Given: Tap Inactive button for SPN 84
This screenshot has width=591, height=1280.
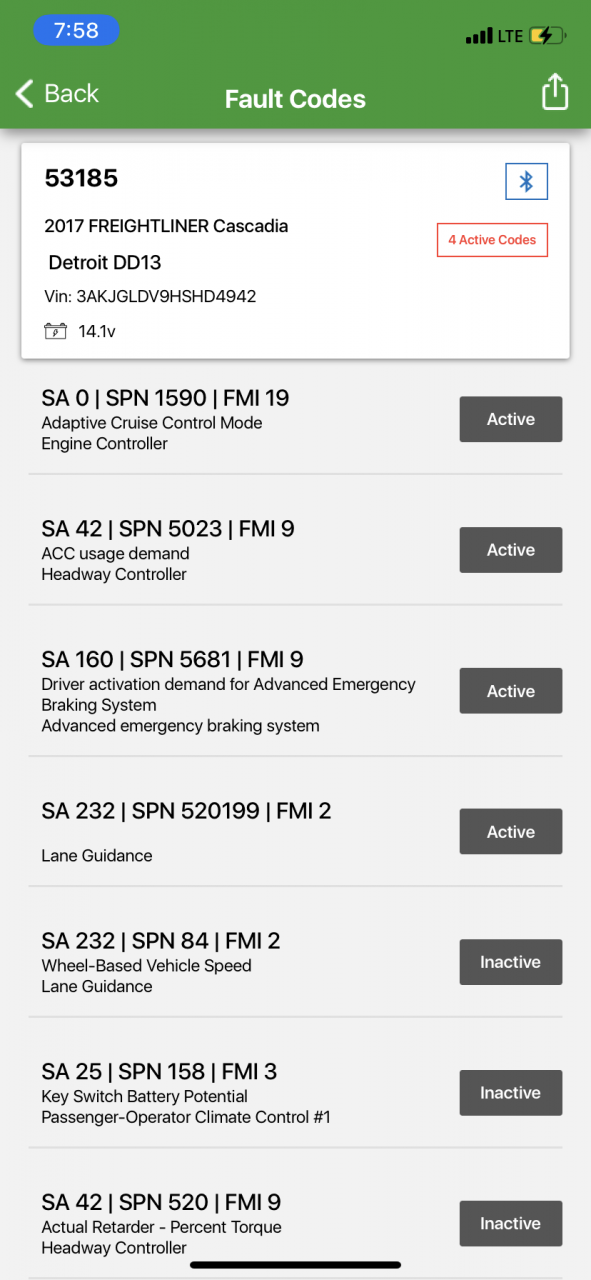Looking at the screenshot, I should click(x=511, y=962).
